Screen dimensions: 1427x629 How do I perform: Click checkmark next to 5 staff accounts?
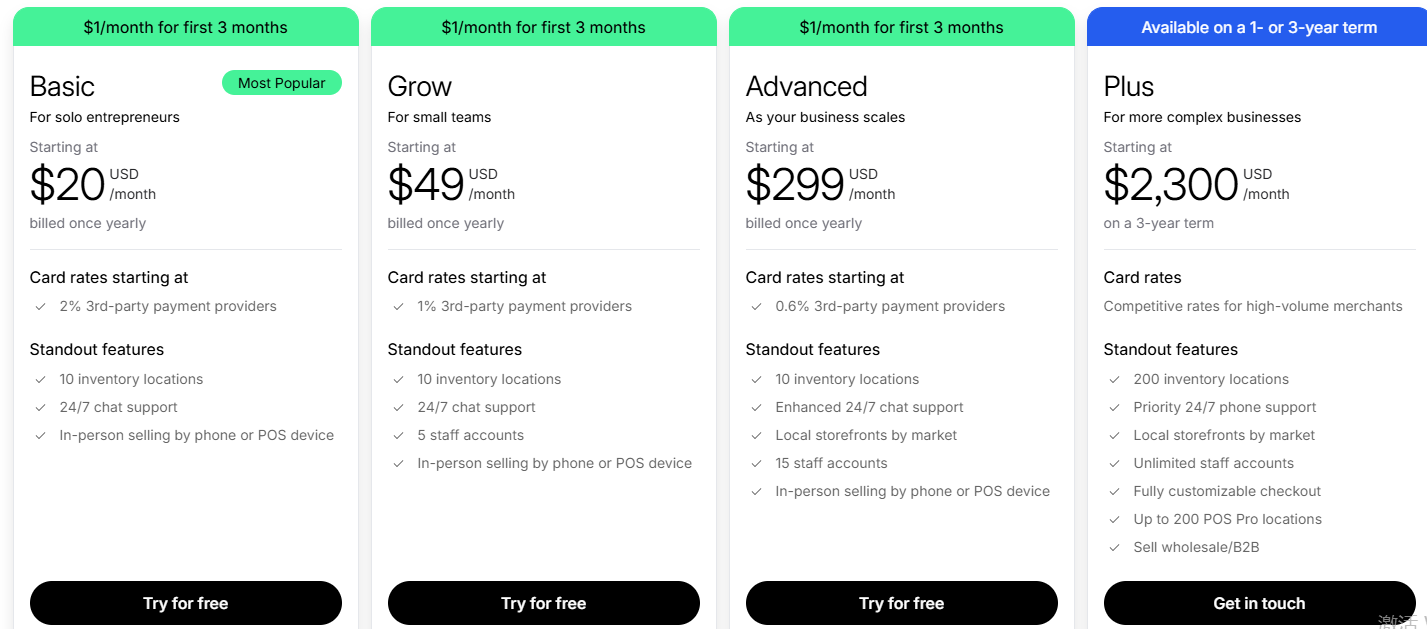399,435
